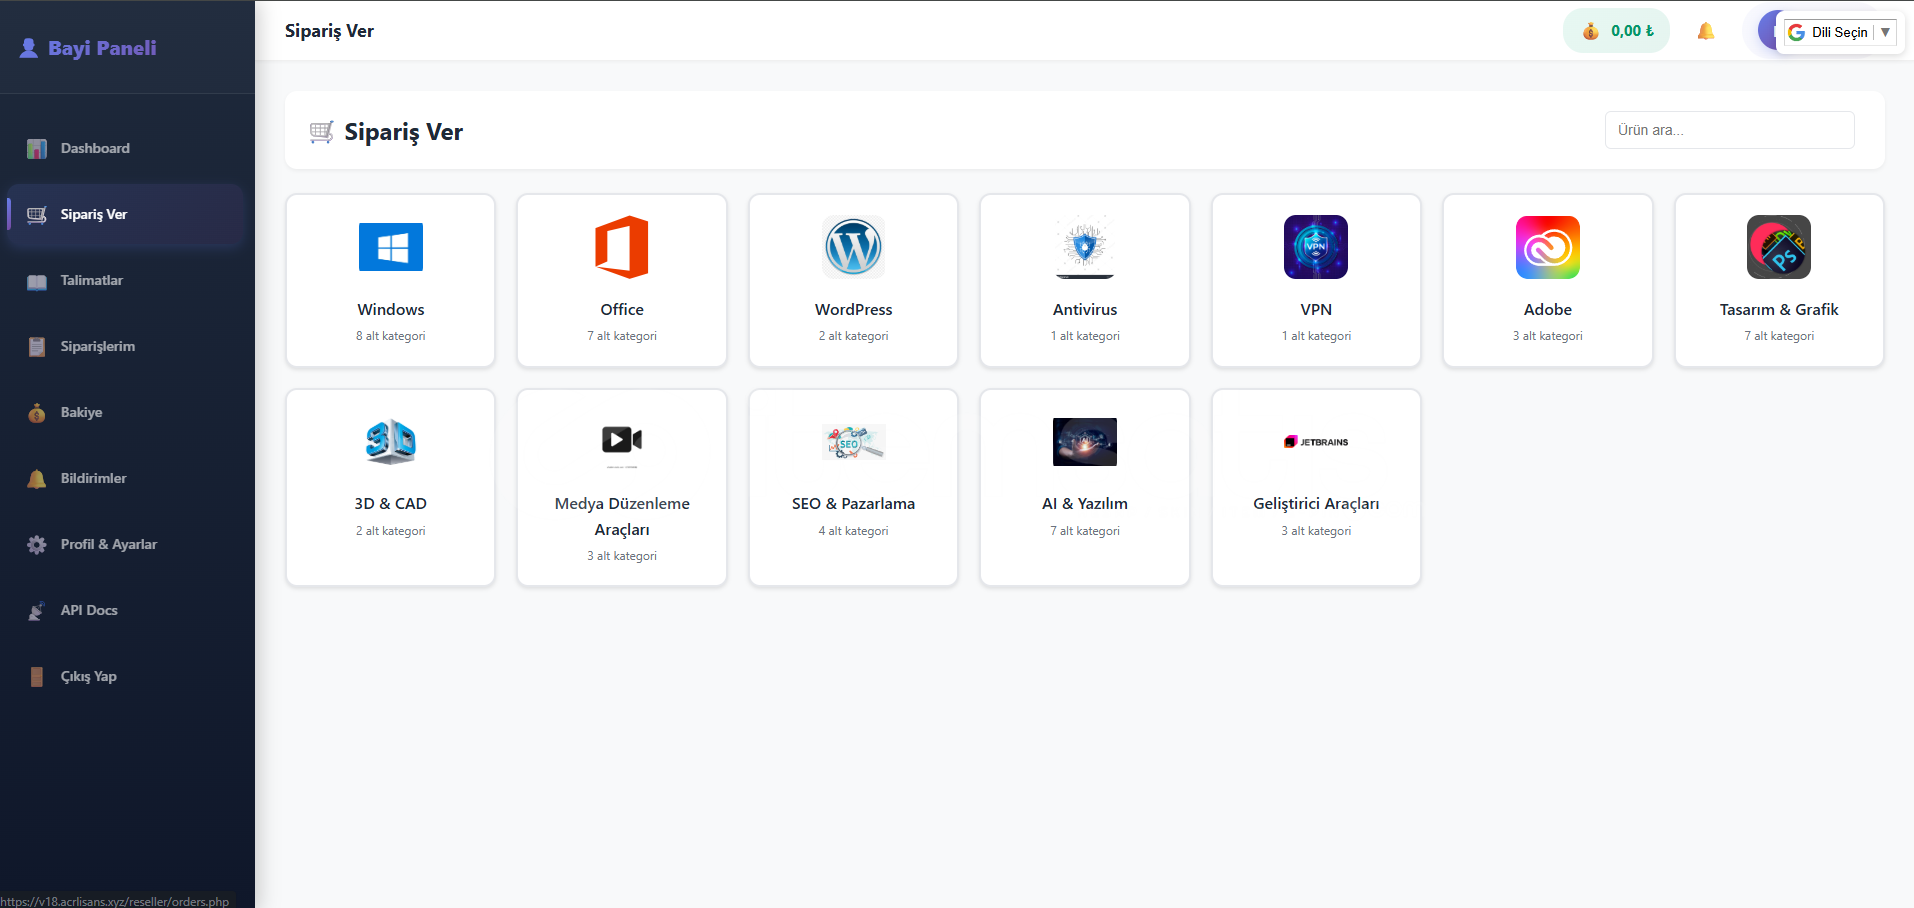The width and height of the screenshot is (1914, 908).
Task: Click the Antivirus card title
Action: tap(1085, 310)
